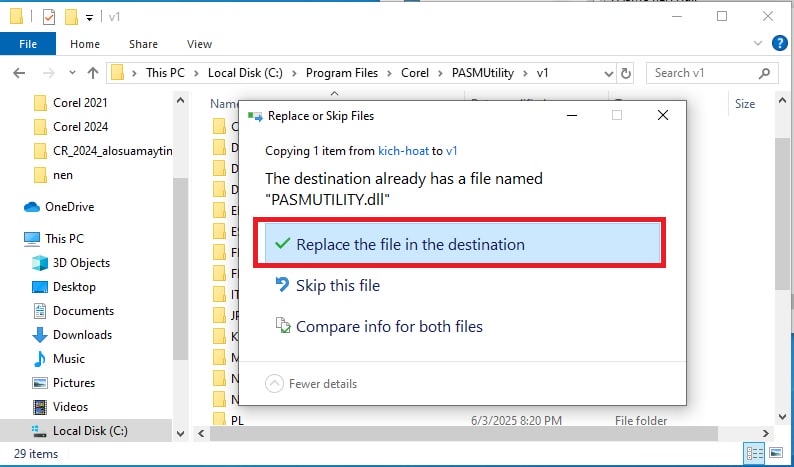
Task: Expand the ribbon with chevron
Action: pyautogui.click(x=758, y=44)
